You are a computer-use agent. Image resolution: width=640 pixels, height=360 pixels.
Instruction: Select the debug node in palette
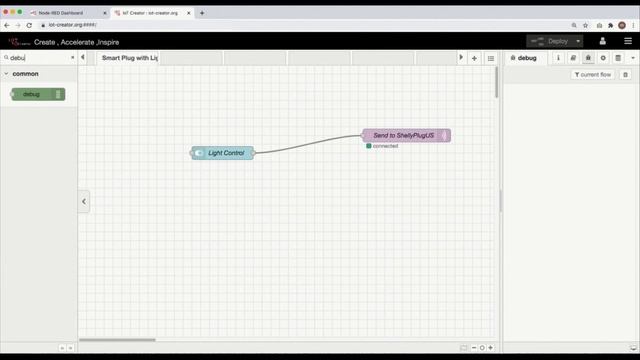tap(38, 94)
